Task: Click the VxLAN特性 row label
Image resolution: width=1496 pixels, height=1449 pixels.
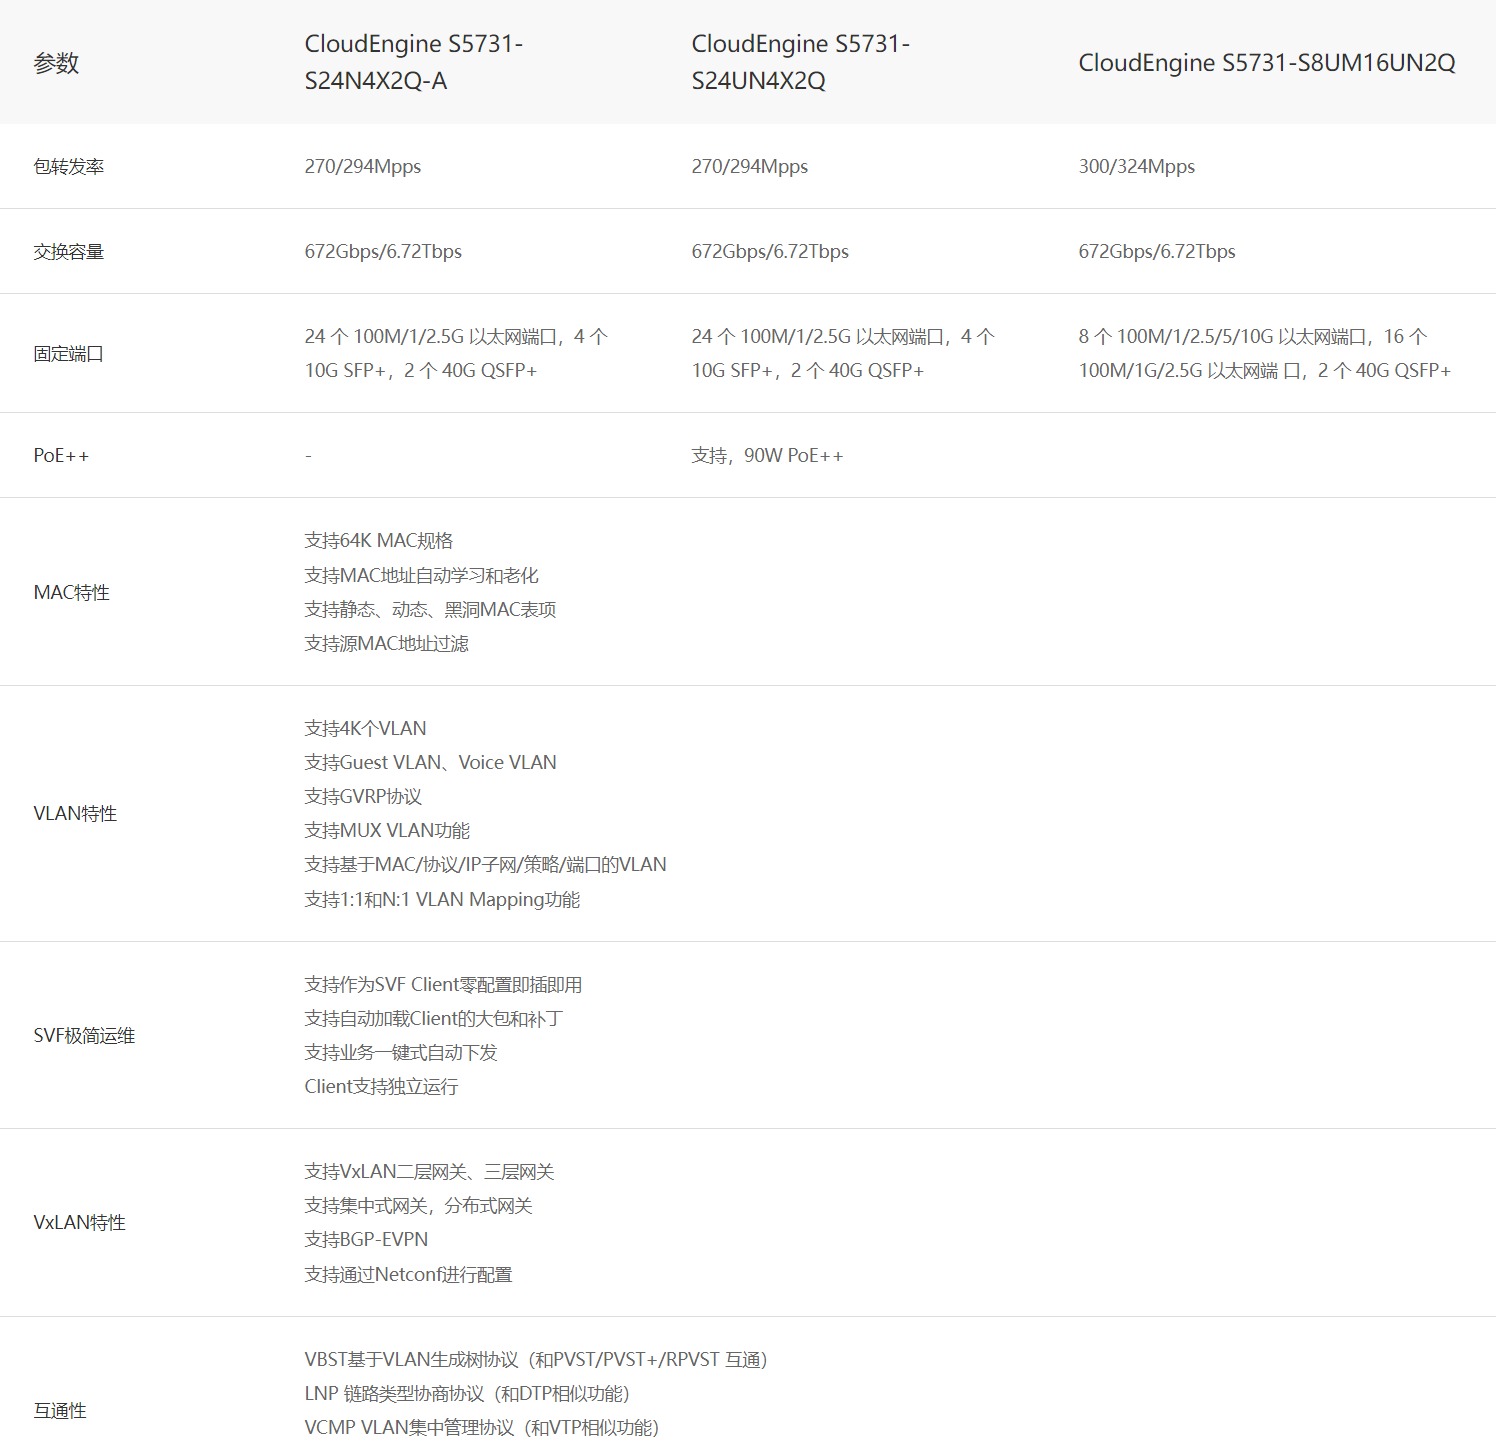Action: [80, 1223]
